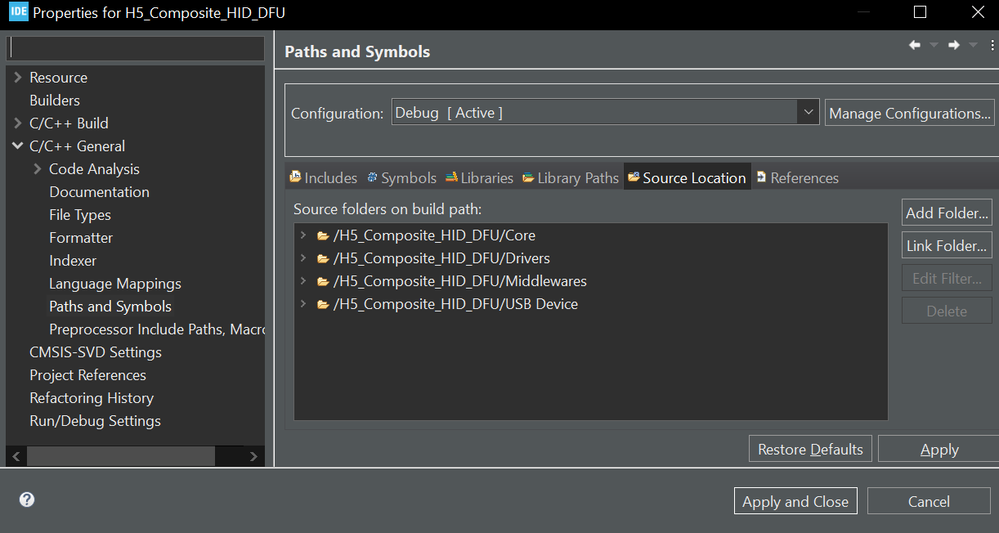
Task: Select the Source Location tab
Action: pyautogui.click(x=687, y=178)
